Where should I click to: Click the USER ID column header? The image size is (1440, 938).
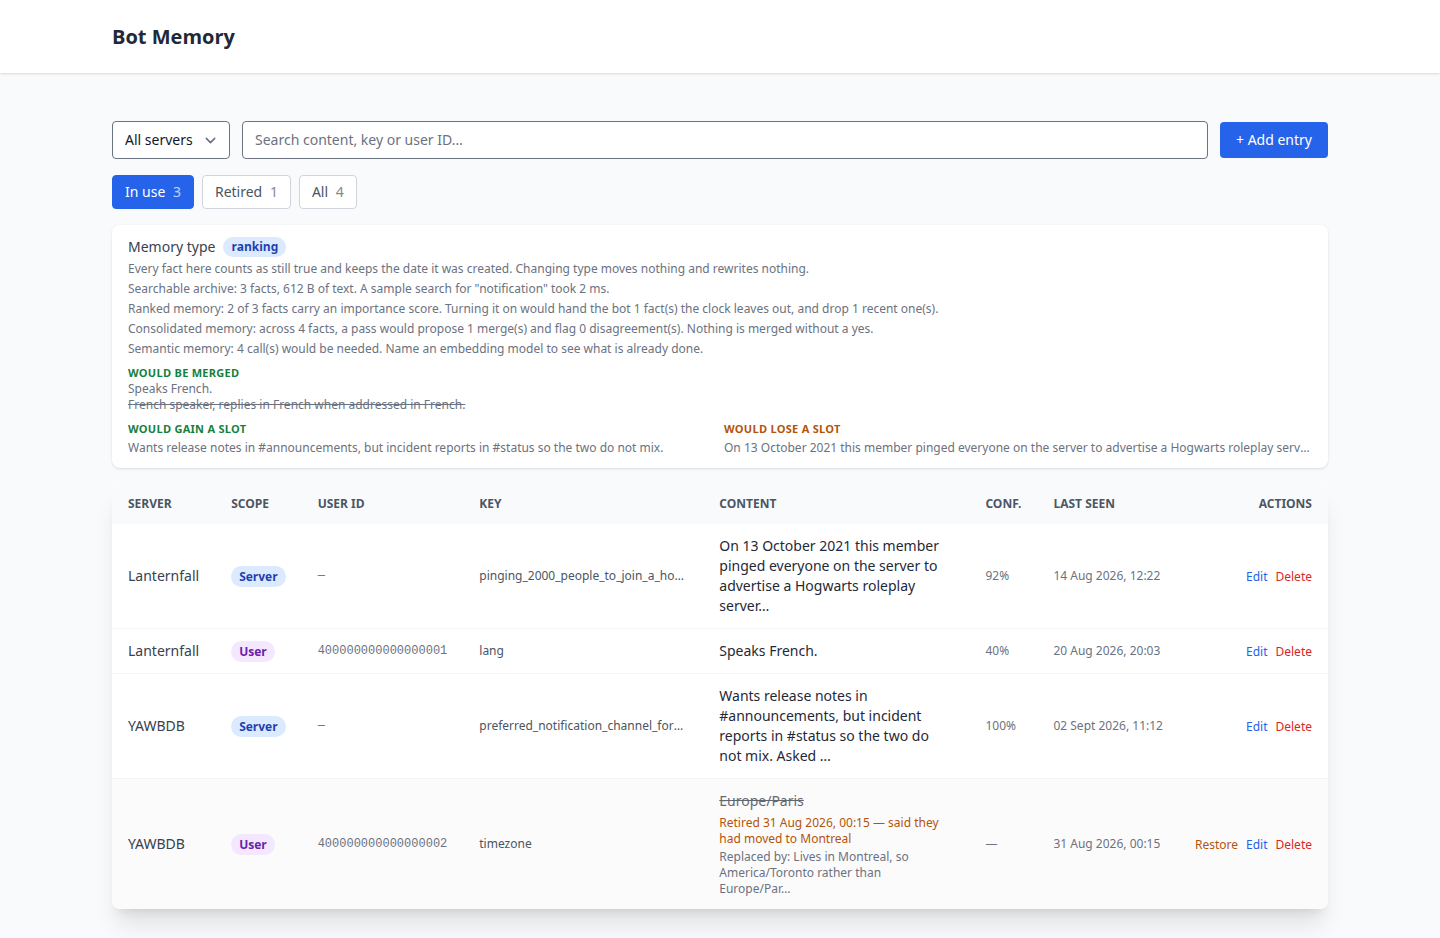pos(341,504)
